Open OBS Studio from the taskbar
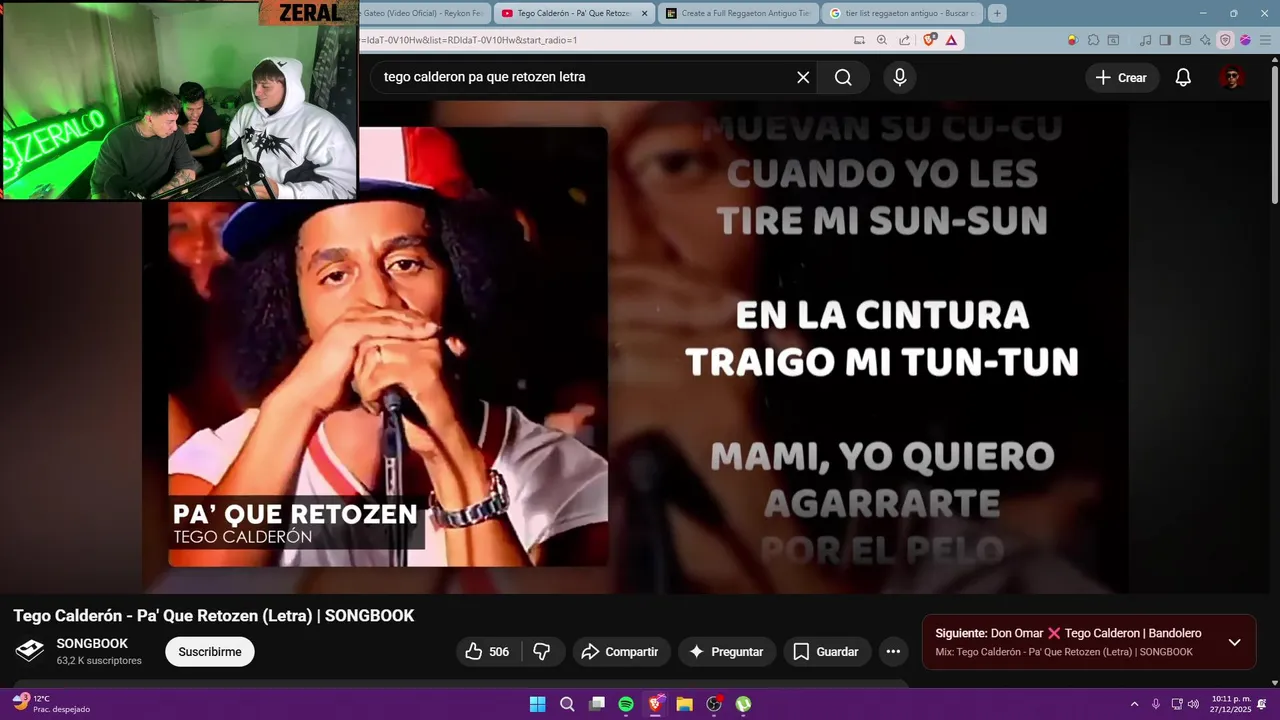This screenshot has width=1280, height=720. click(714, 704)
